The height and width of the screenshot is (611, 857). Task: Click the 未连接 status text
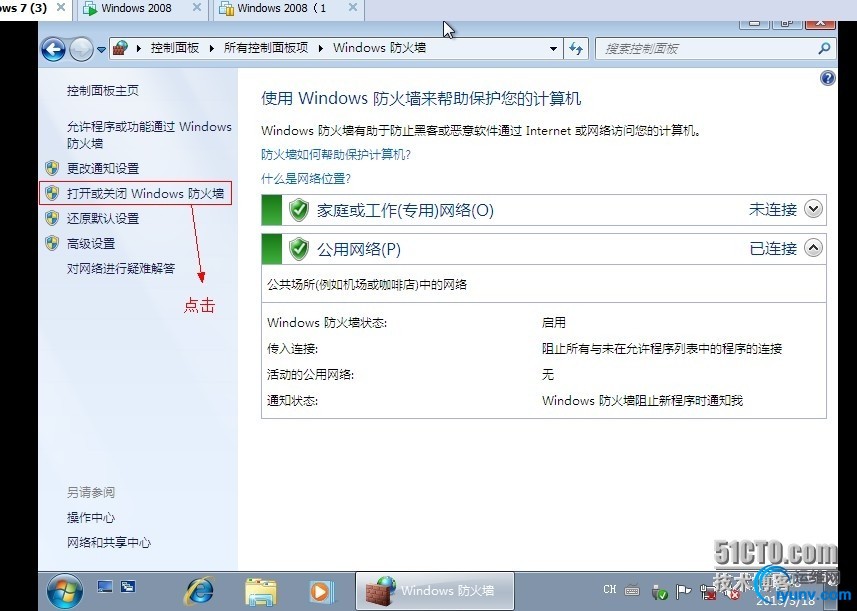point(773,209)
